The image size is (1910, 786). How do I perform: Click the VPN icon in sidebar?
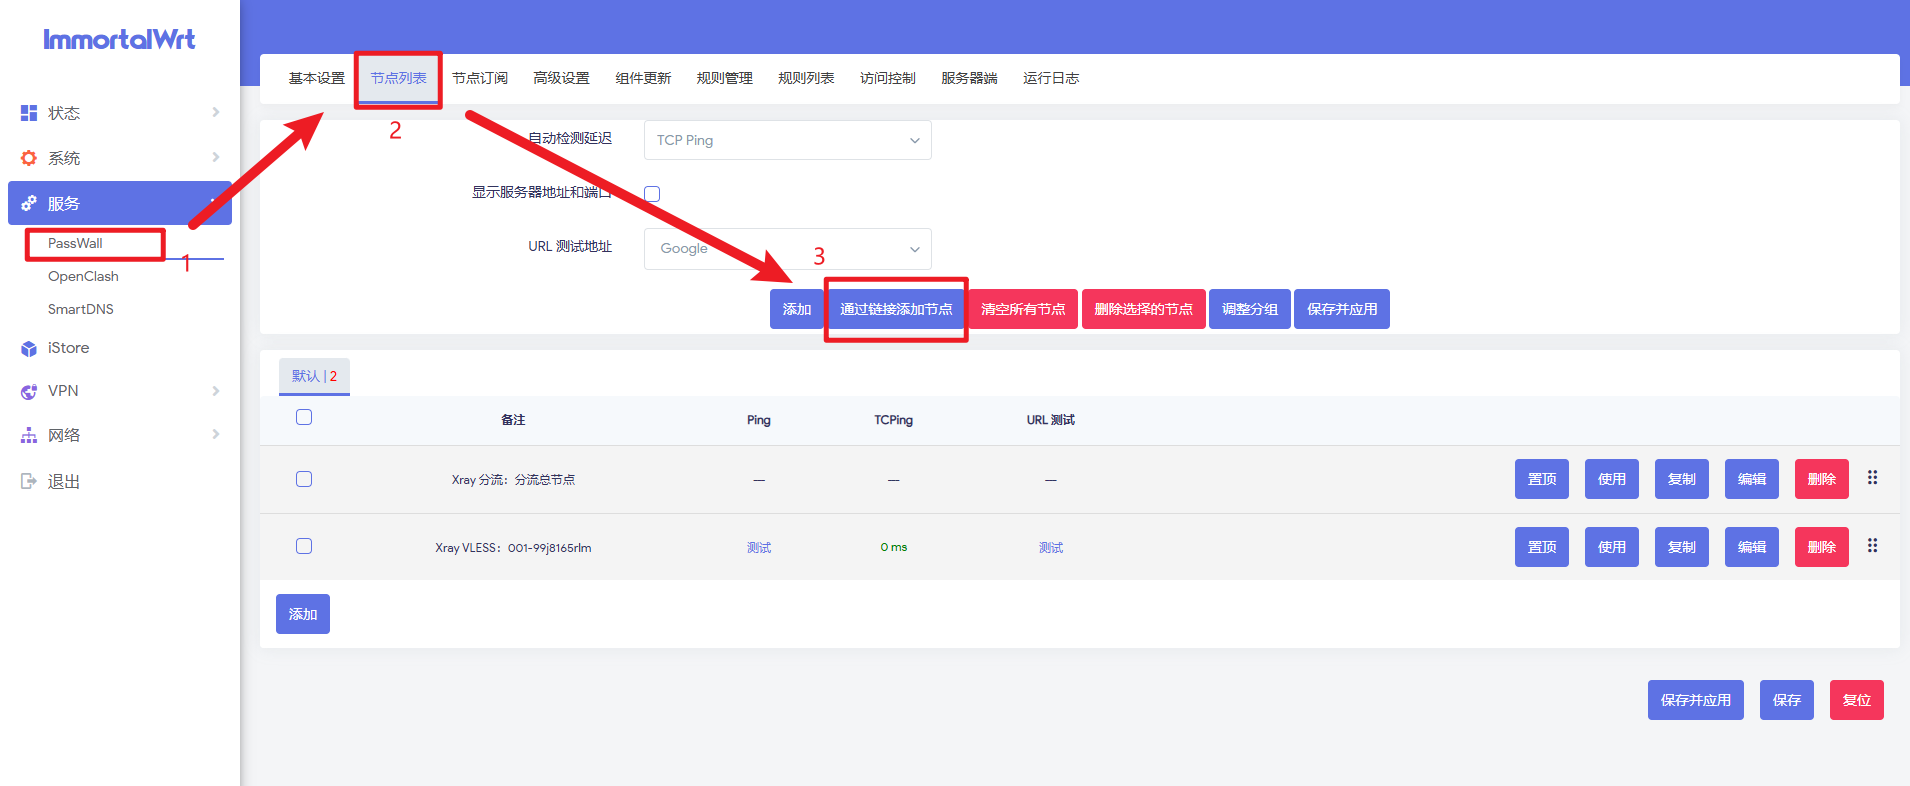click(29, 391)
